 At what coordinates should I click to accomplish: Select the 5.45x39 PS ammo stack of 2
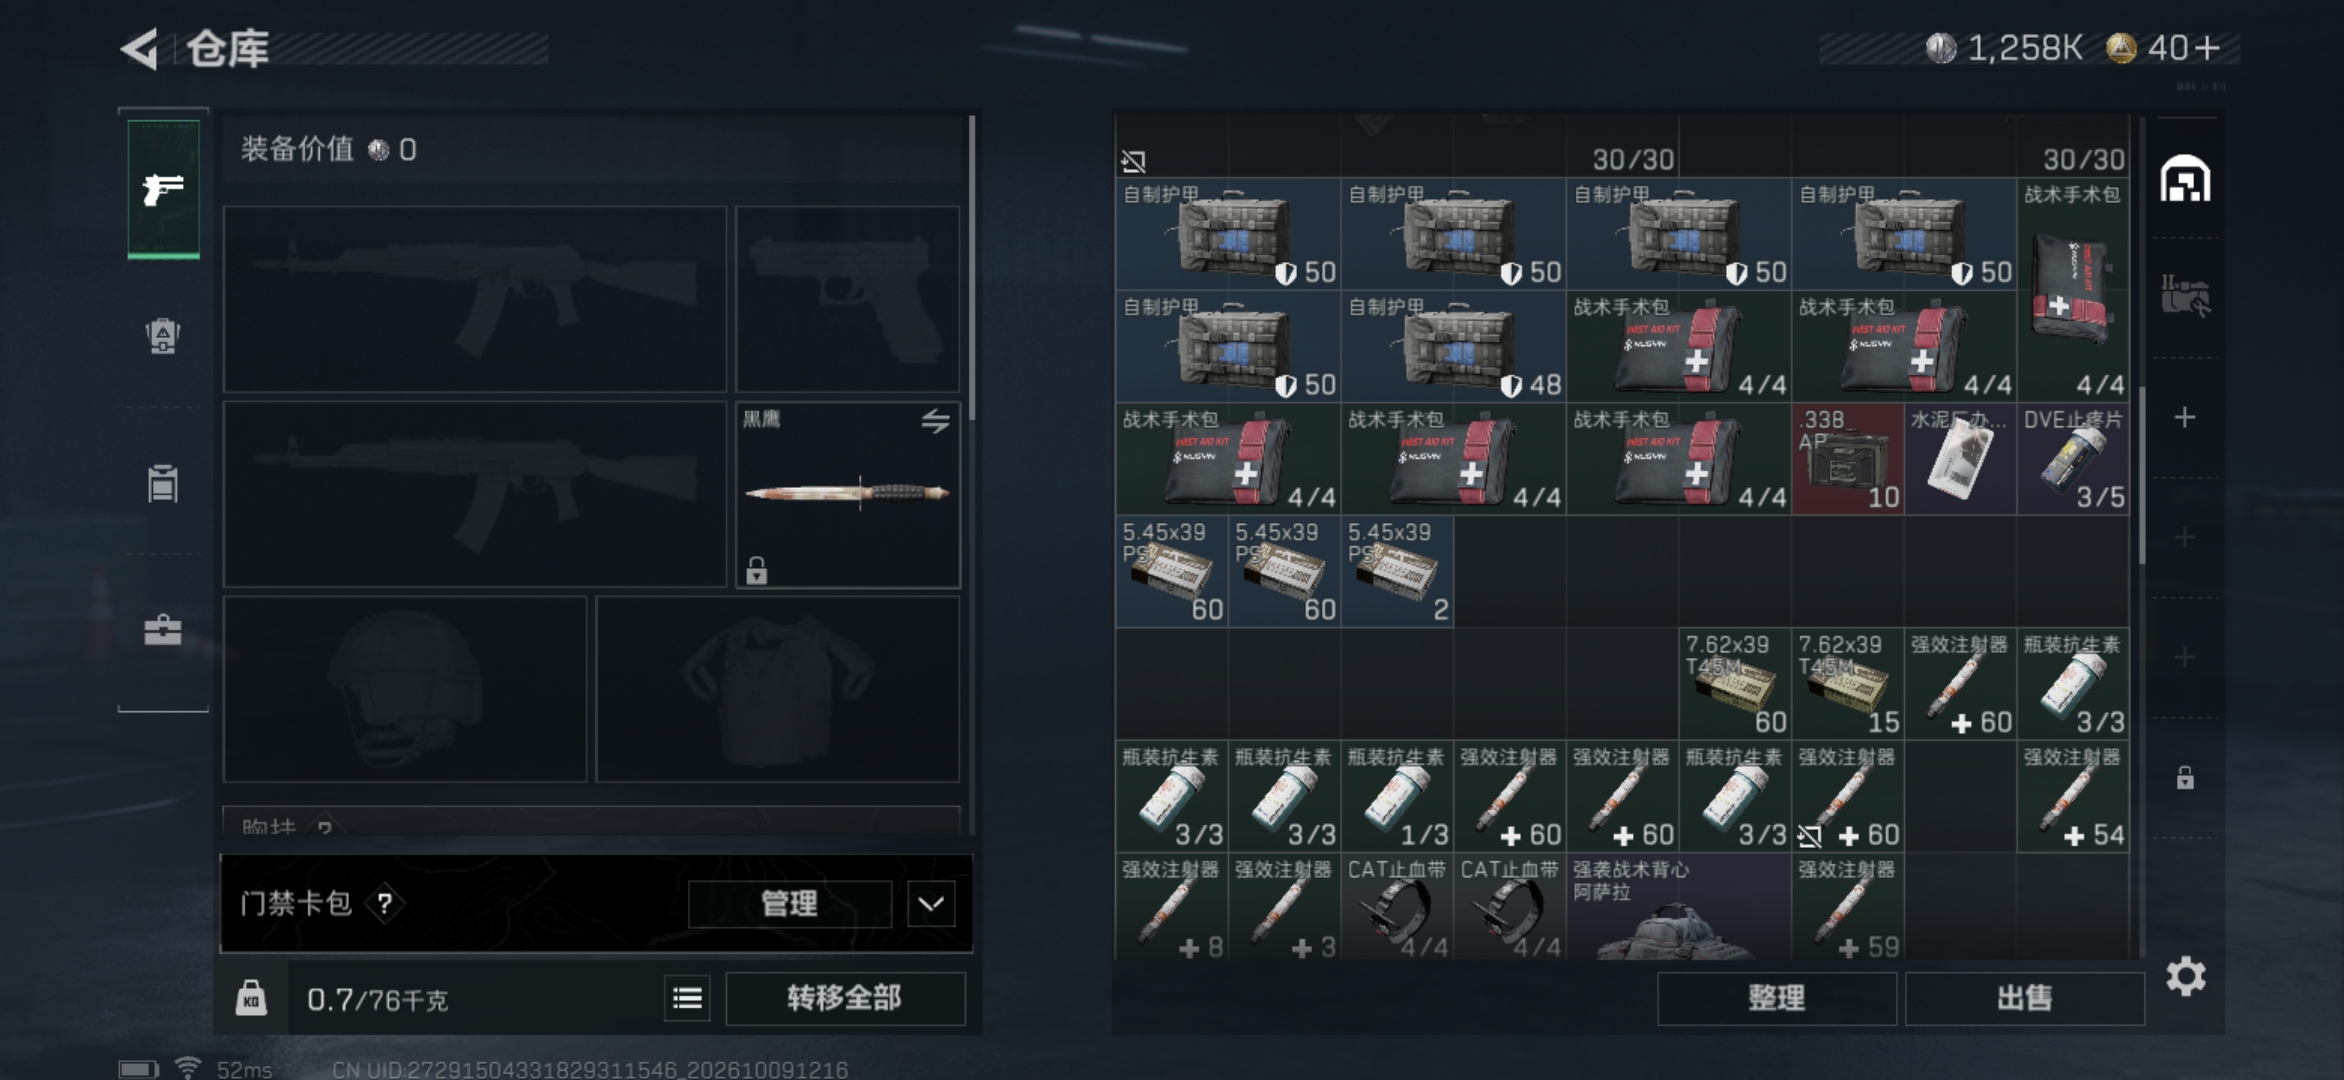pyautogui.click(x=1397, y=572)
